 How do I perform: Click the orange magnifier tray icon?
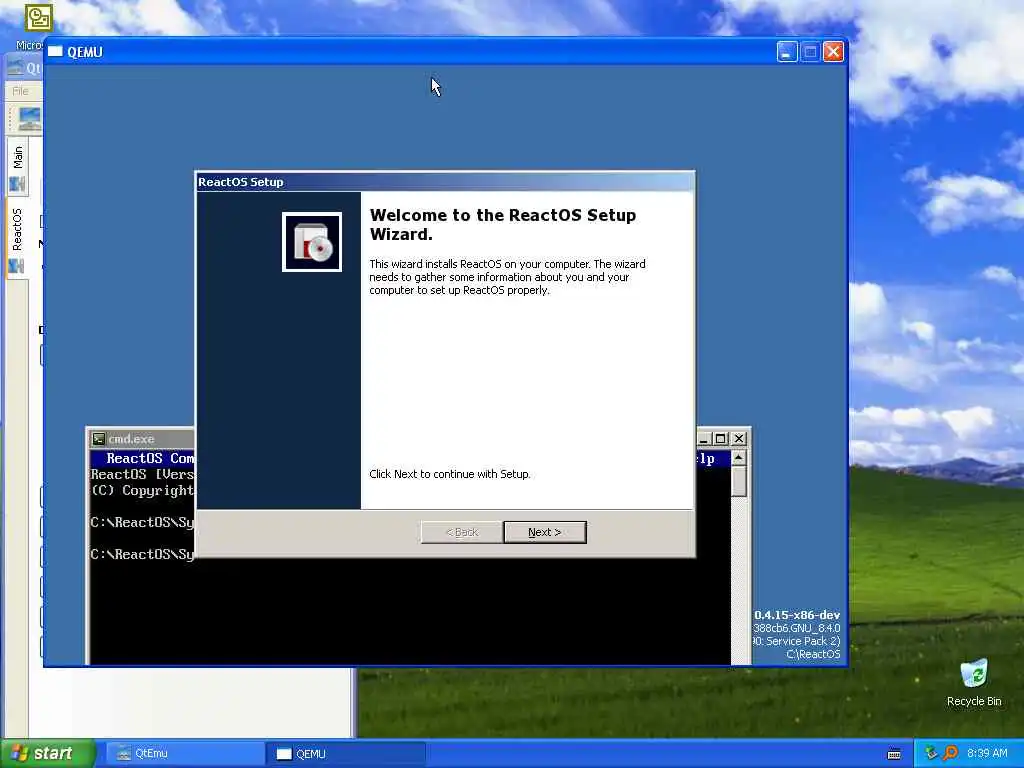(x=950, y=754)
